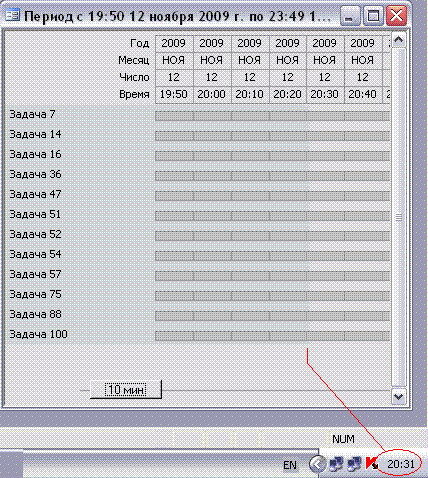This screenshot has width=428, height=478.
Task: Click the 19:50 time column header
Action: pos(174,94)
